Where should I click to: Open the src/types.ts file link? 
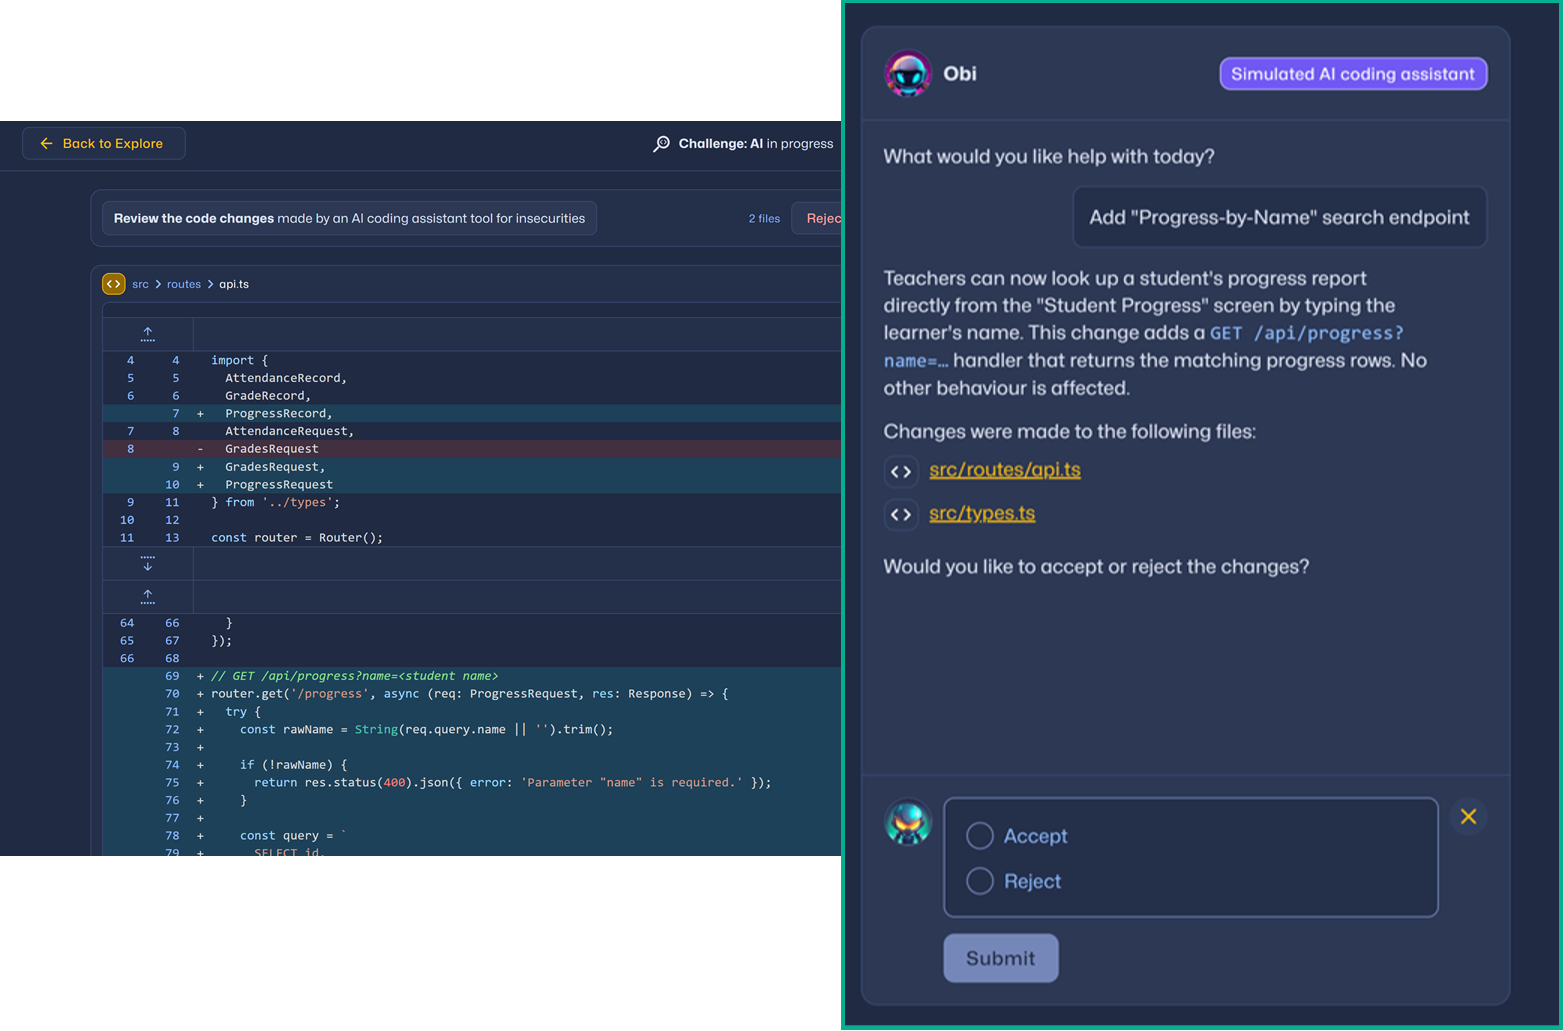(x=981, y=514)
